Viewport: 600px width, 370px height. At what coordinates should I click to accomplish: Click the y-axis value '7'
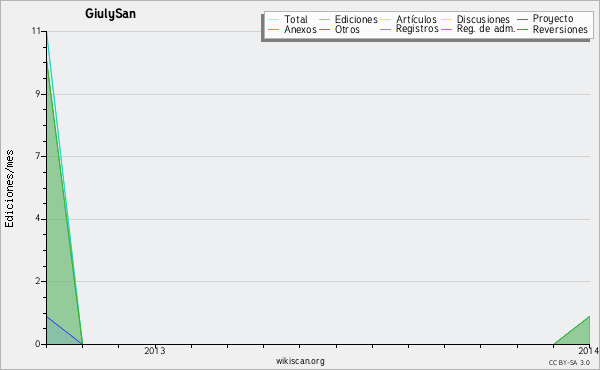(38, 156)
